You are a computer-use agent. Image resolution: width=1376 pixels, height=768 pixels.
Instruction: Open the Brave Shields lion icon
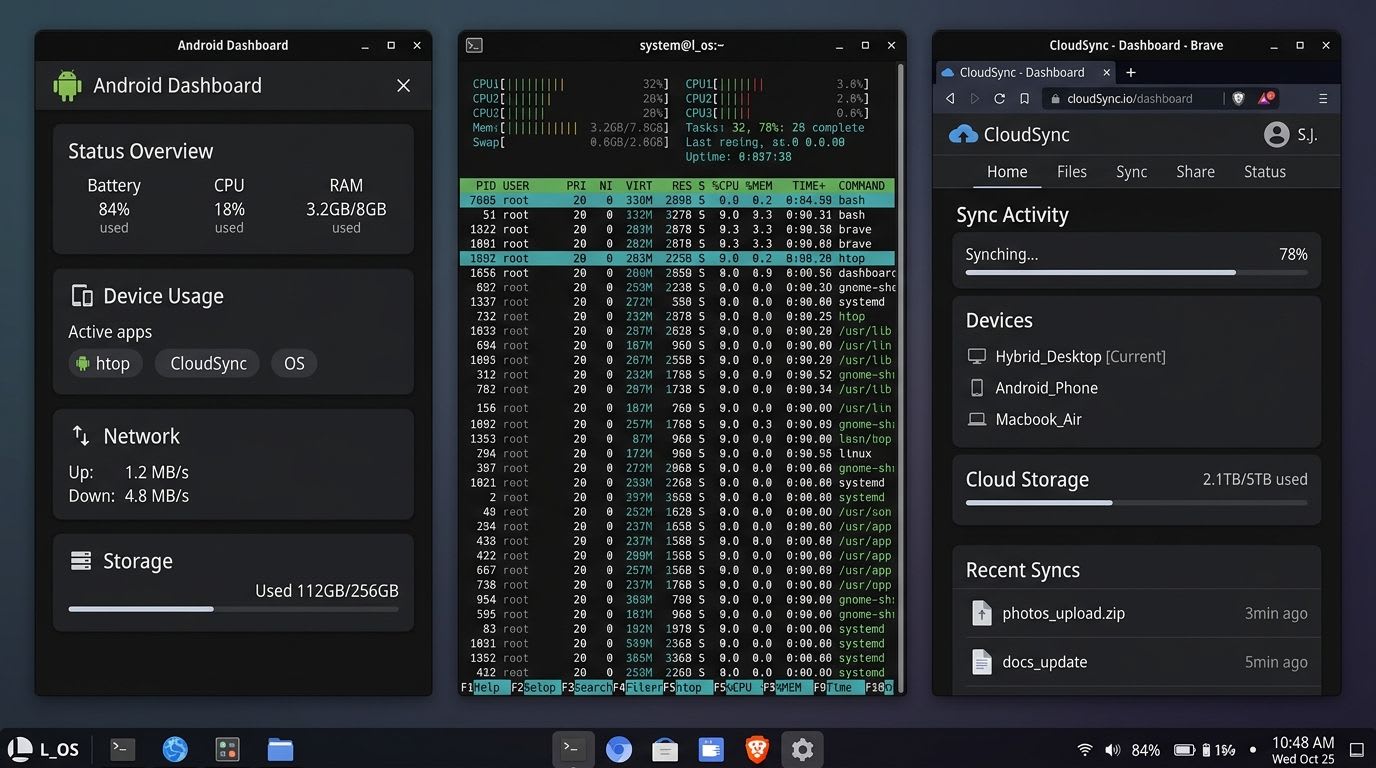(x=1238, y=98)
